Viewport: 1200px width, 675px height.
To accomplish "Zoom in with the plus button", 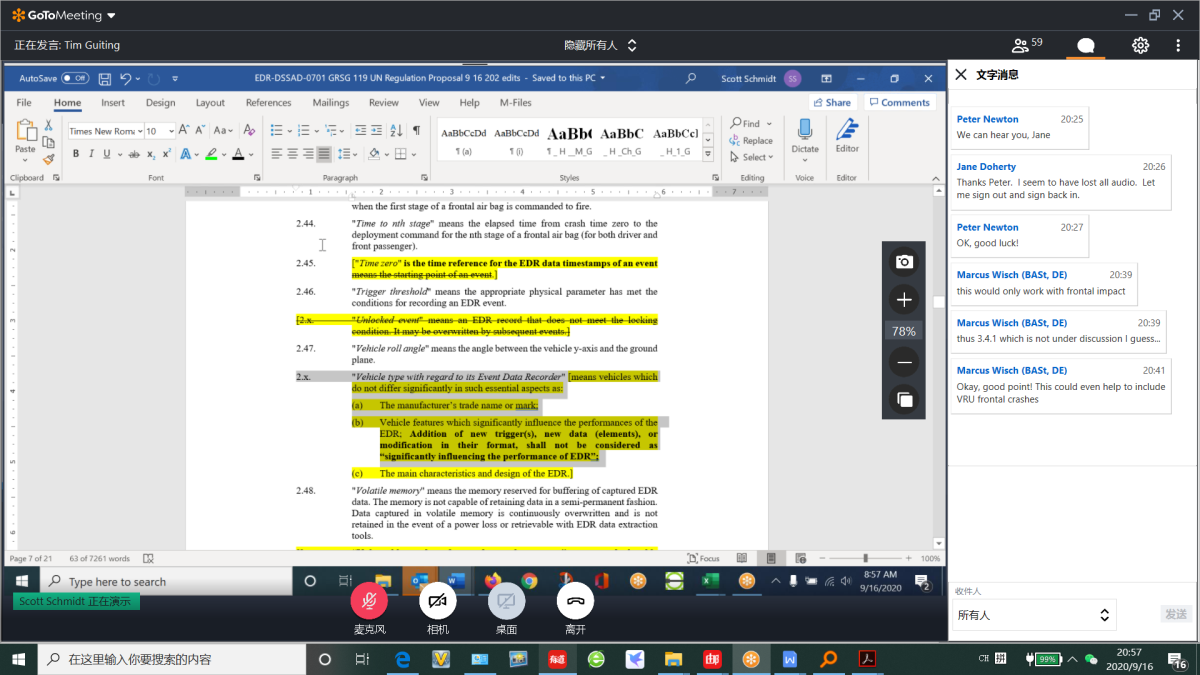I will 904,300.
